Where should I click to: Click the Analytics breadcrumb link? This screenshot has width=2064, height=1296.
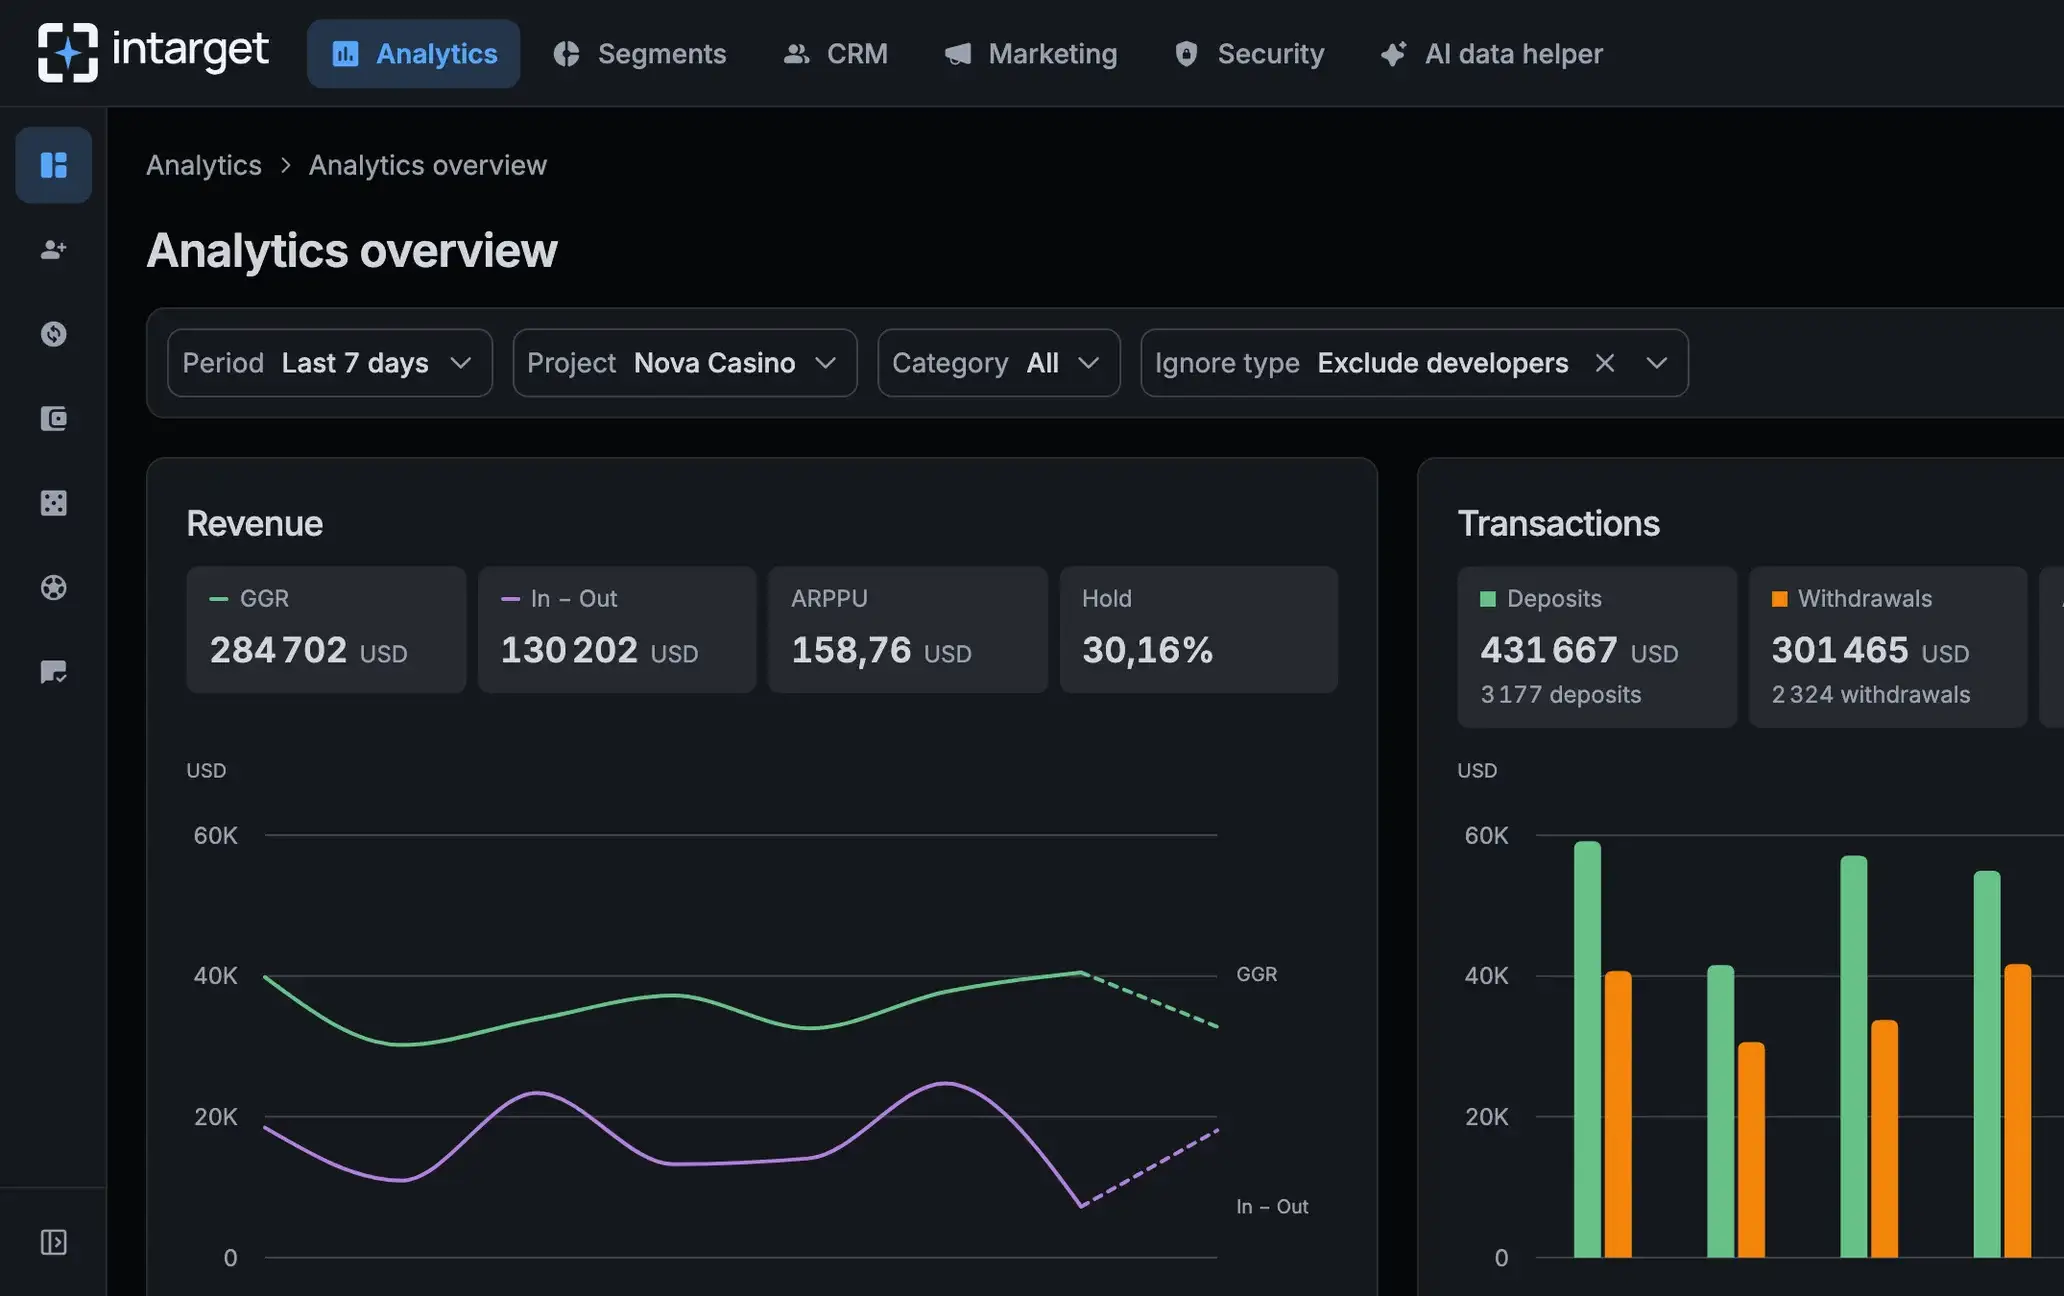pyautogui.click(x=204, y=165)
